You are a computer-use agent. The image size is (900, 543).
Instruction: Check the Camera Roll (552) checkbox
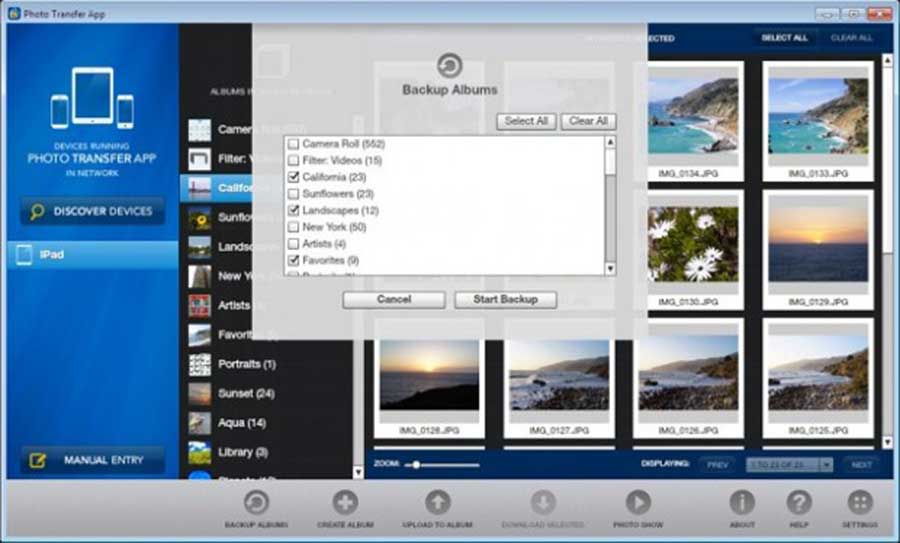click(x=293, y=144)
